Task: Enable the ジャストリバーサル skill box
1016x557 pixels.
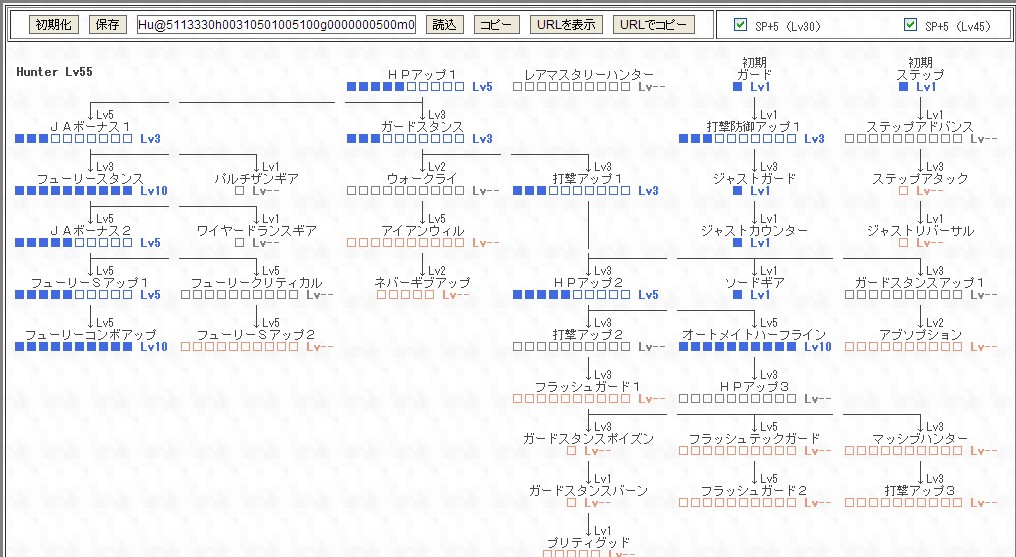Action: [903, 243]
